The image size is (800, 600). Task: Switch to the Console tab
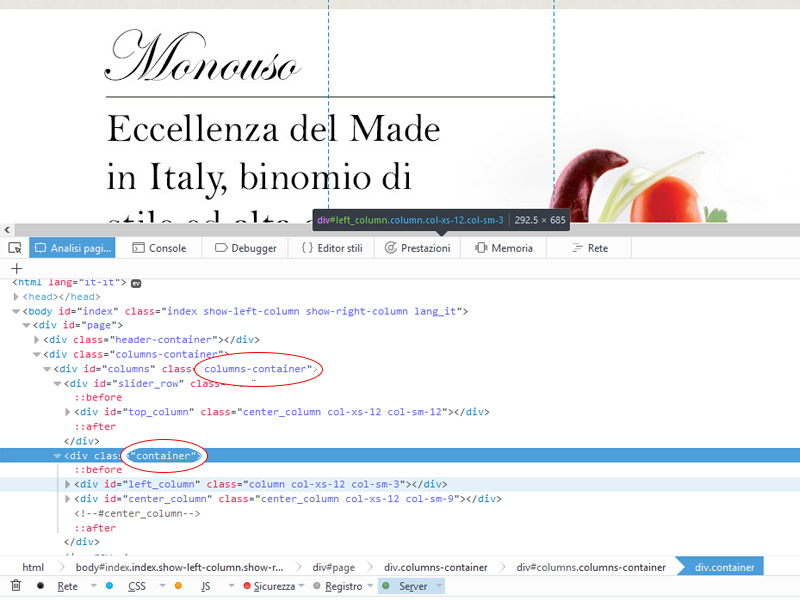tap(159, 248)
